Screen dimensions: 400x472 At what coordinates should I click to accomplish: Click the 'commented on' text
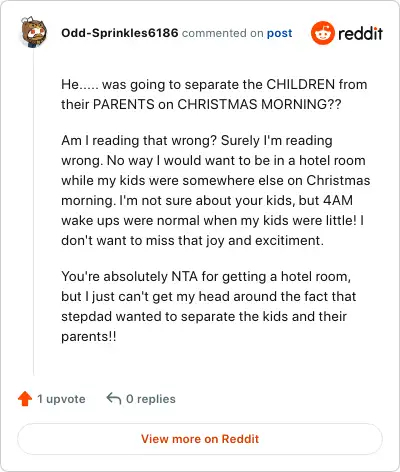click(223, 33)
